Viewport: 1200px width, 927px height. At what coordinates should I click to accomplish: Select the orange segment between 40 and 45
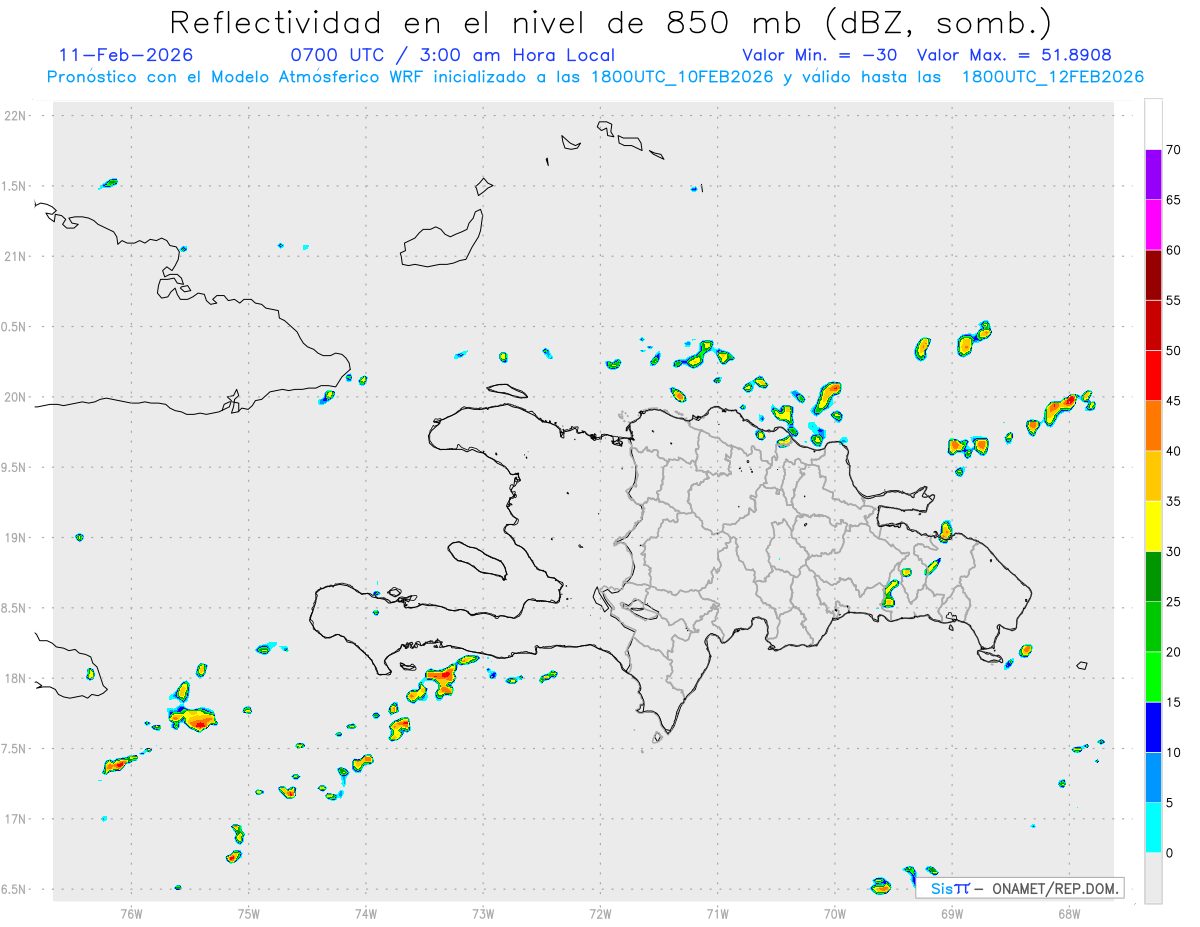pos(1153,426)
